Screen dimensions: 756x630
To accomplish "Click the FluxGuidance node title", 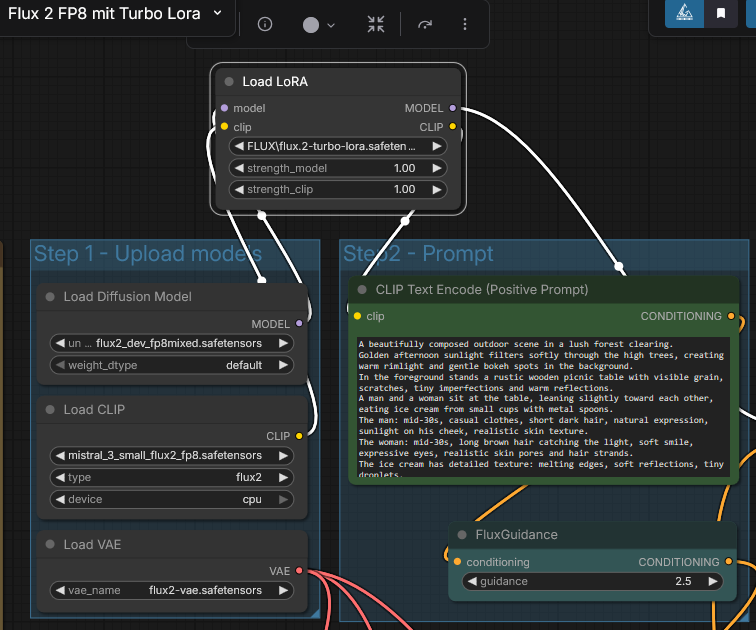I will (516, 535).
